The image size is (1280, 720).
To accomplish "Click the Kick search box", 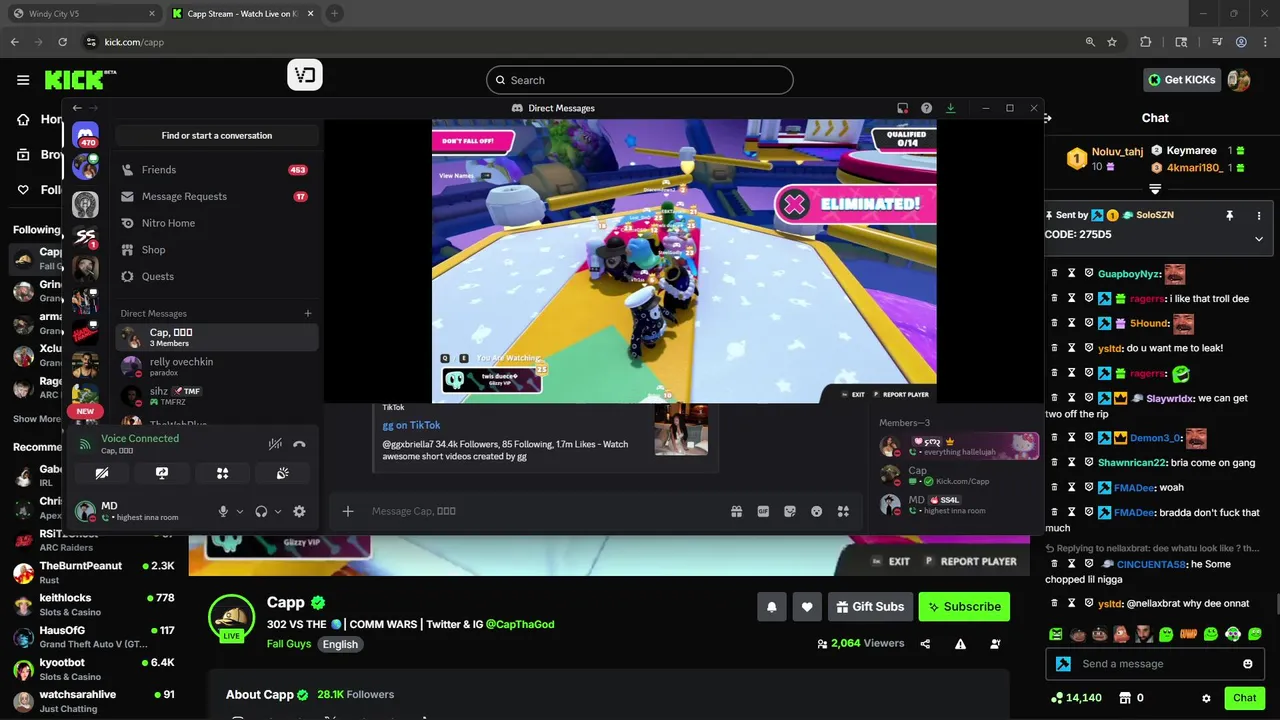I will click(x=640, y=80).
